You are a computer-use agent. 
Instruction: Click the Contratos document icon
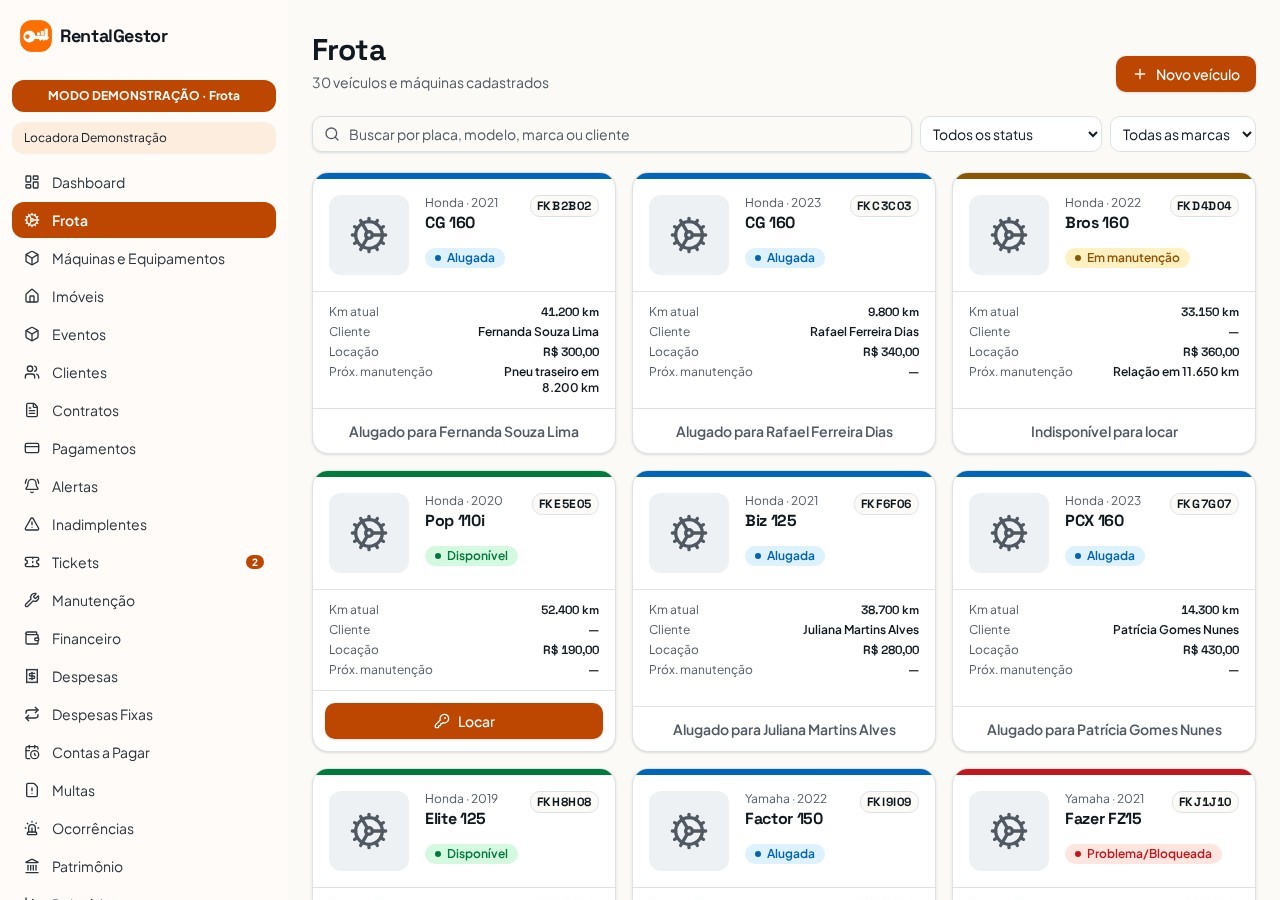32,410
